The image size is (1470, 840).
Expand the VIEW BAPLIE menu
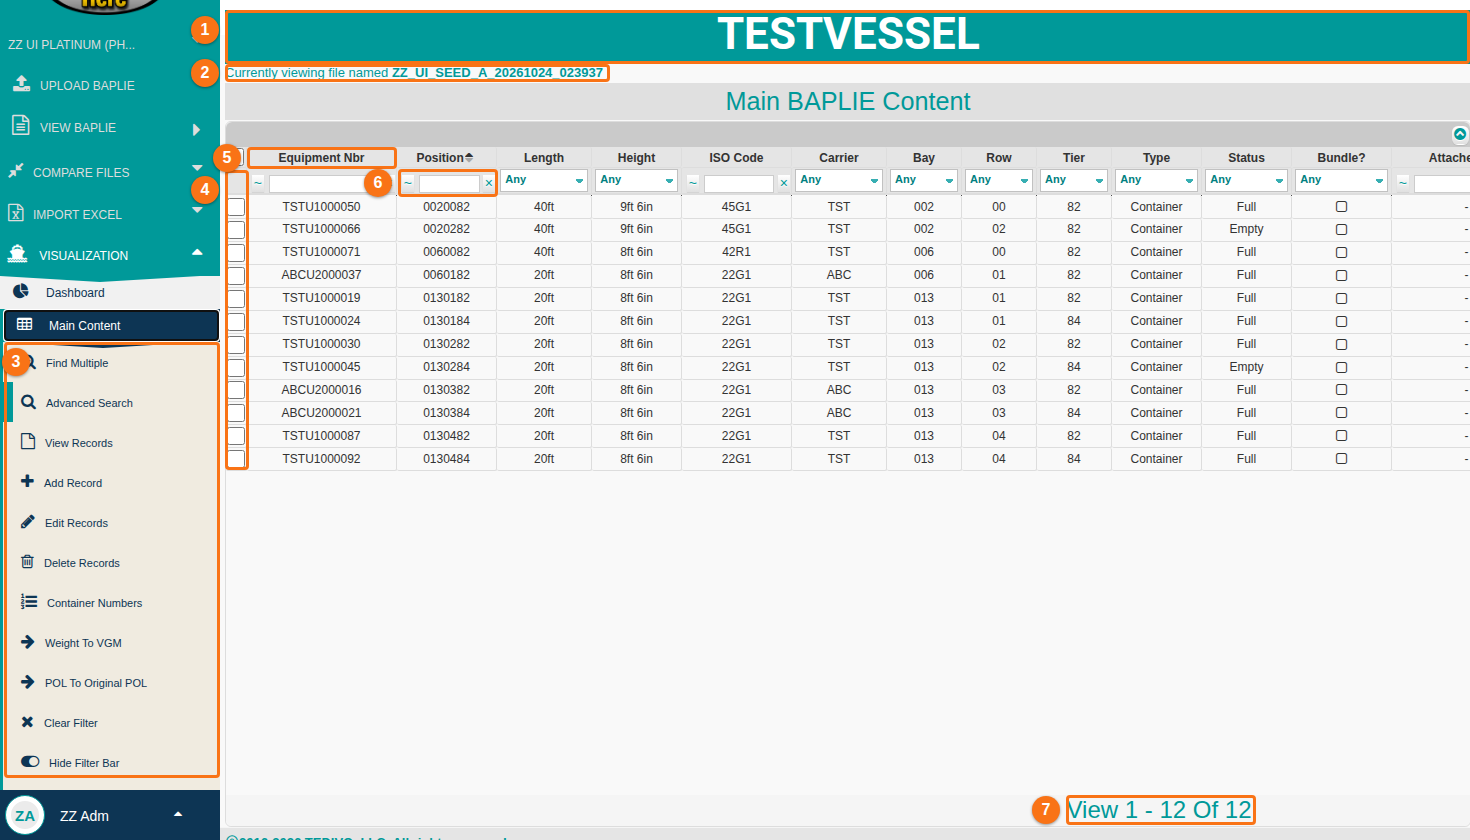(196, 129)
